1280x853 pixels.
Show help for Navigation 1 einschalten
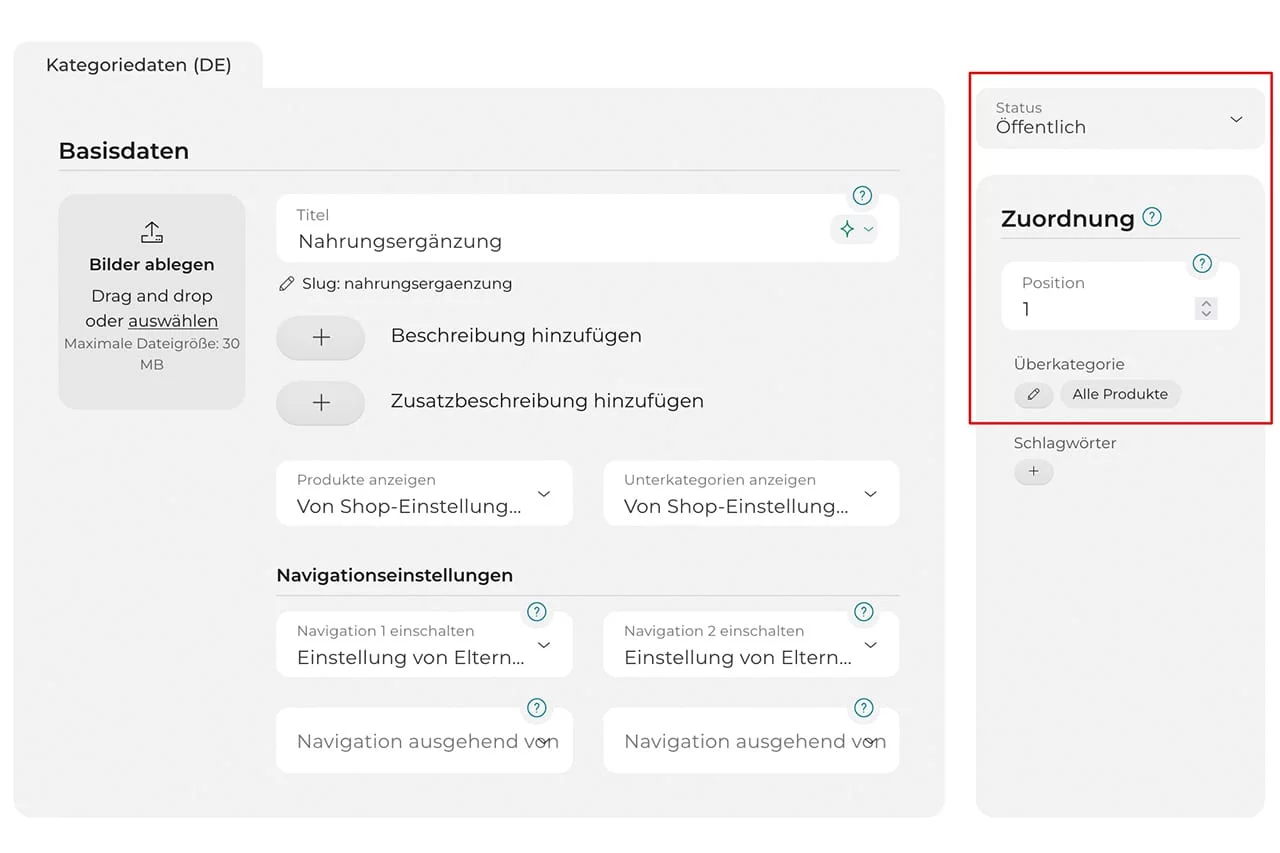click(537, 612)
